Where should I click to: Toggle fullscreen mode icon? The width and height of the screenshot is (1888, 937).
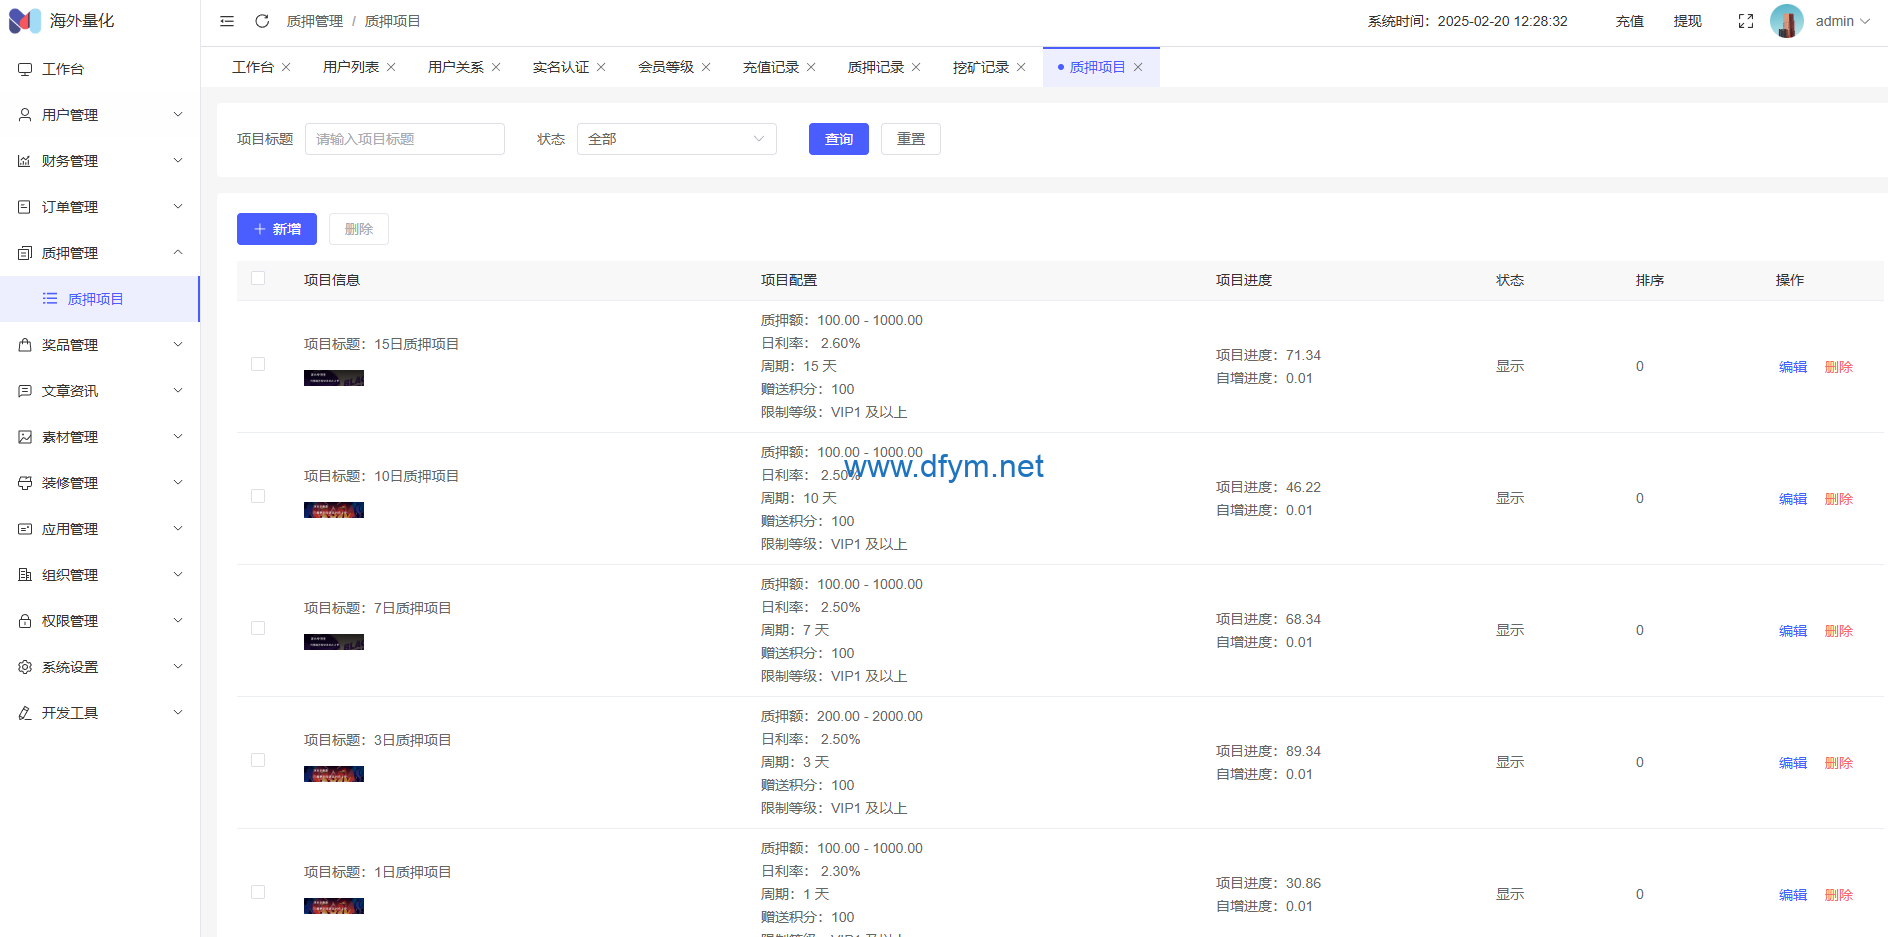1746,21
